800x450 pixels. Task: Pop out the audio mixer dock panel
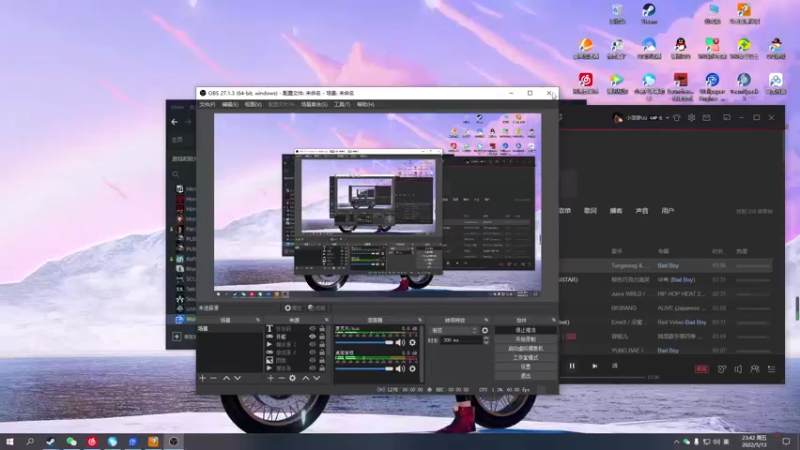(x=420, y=320)
